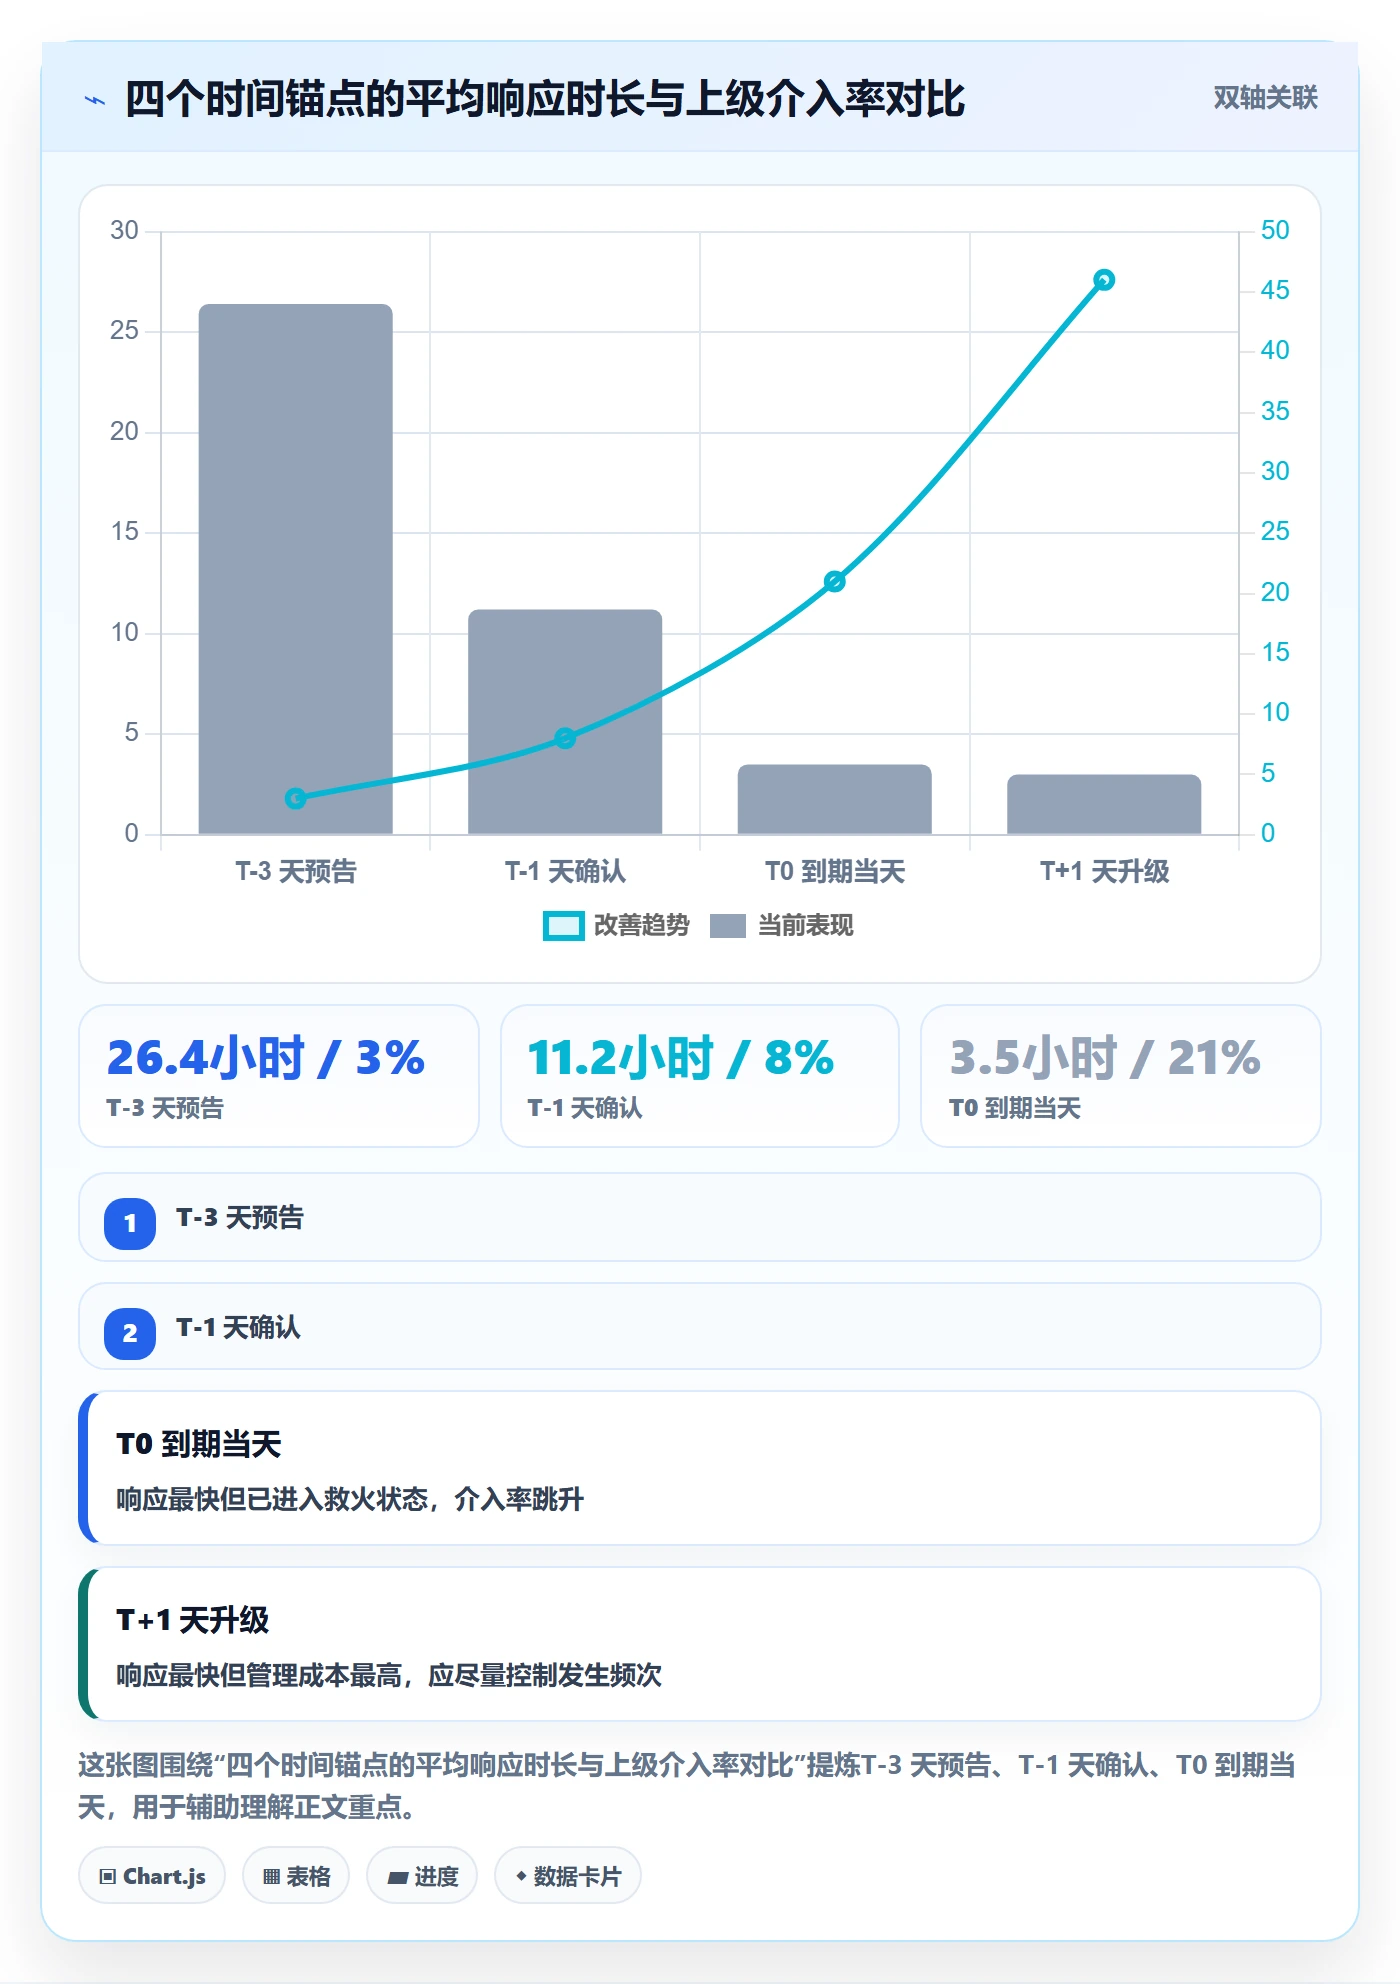Click the x-axis label "T0 到期当天" under the chart
The image size is (1400, 1984).
click(835, 871)
